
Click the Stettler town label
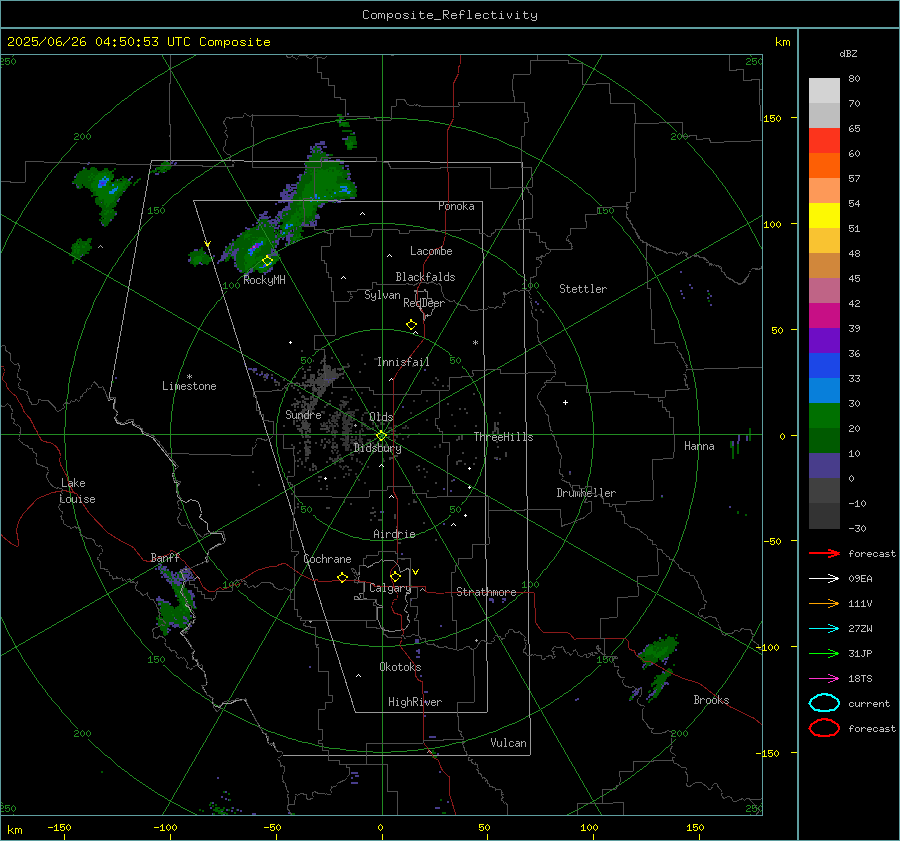click(x=583, y=289)
